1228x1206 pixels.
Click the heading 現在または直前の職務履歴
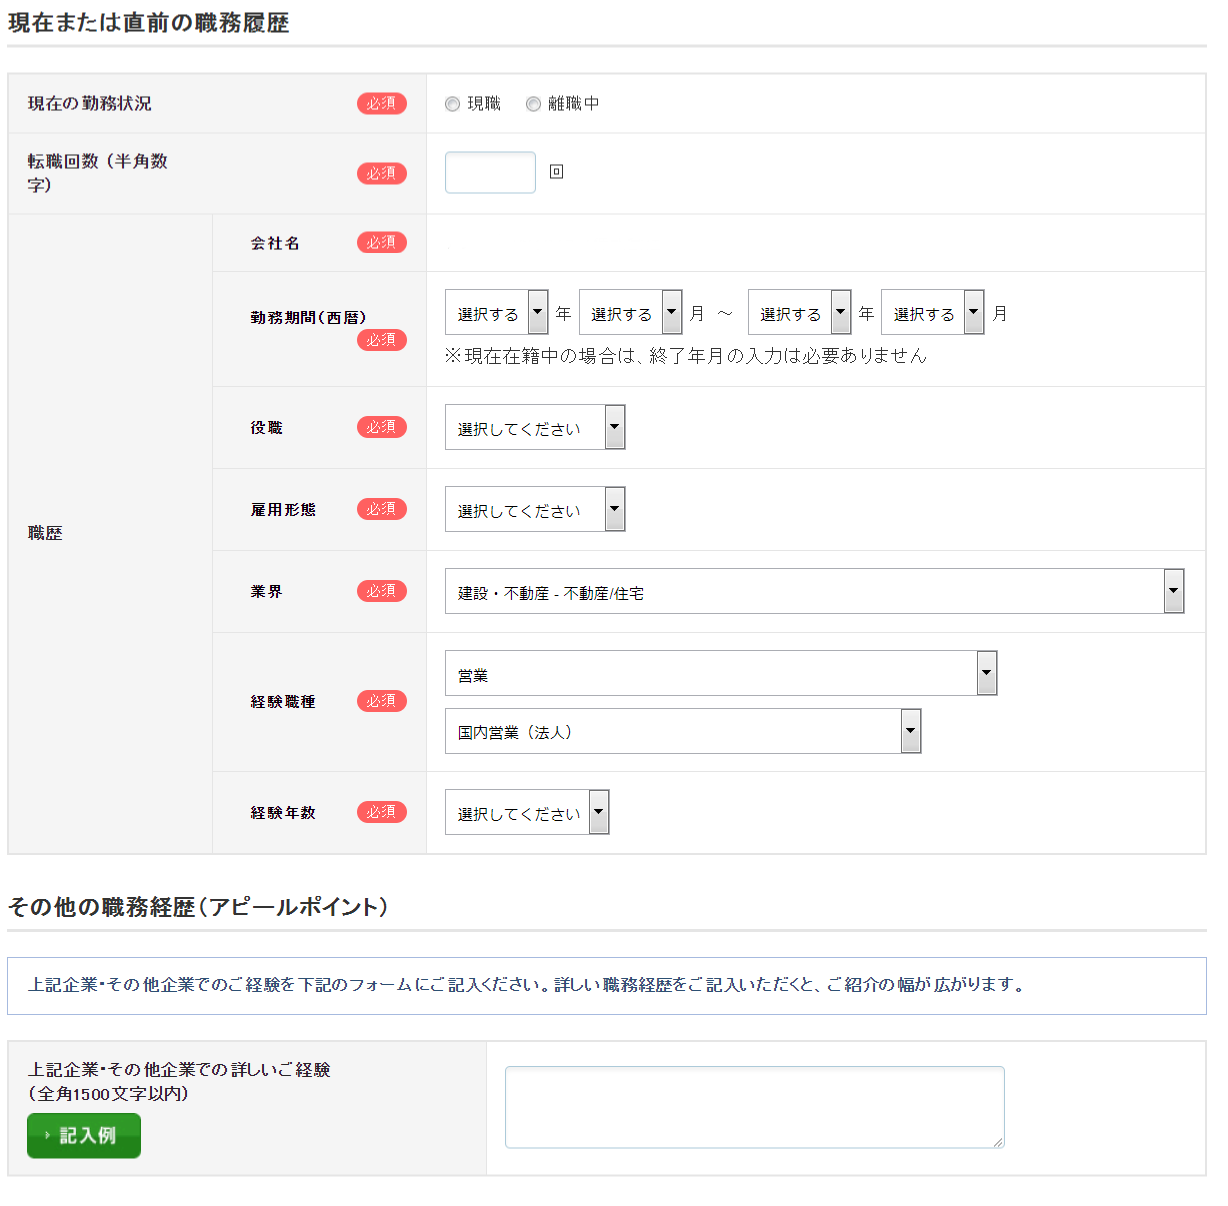coord(149,22)
